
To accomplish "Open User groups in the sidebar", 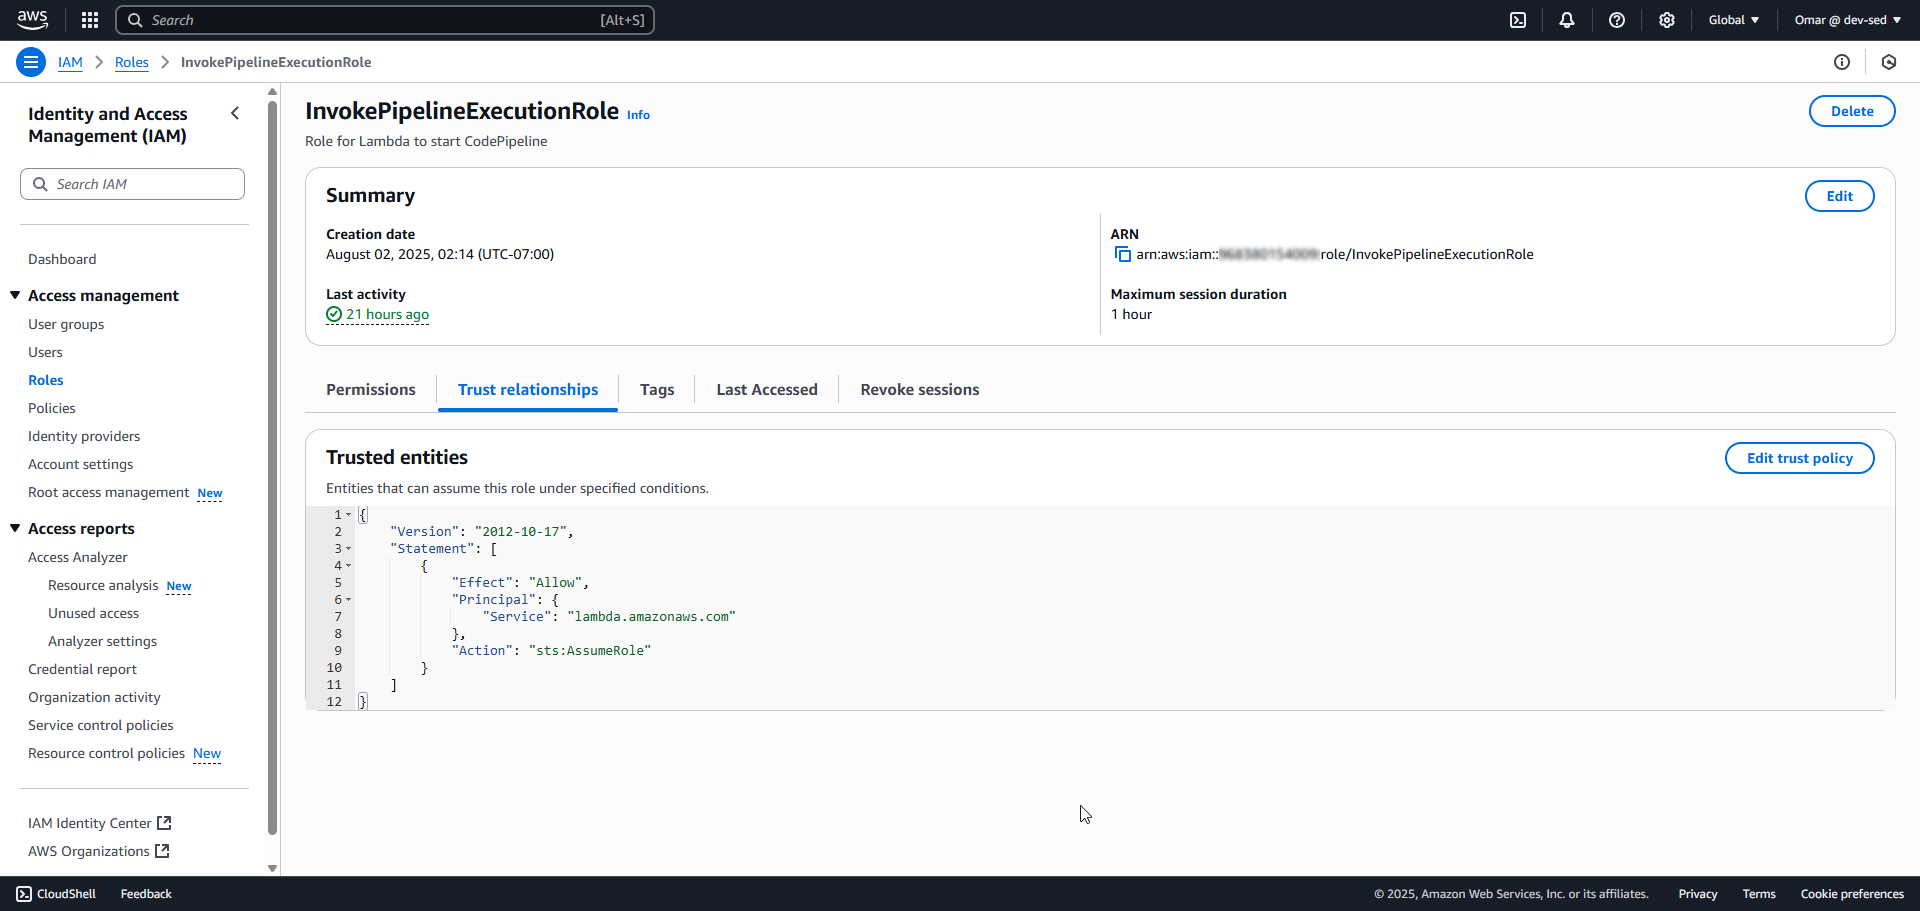I will click(x=66, y=324).
